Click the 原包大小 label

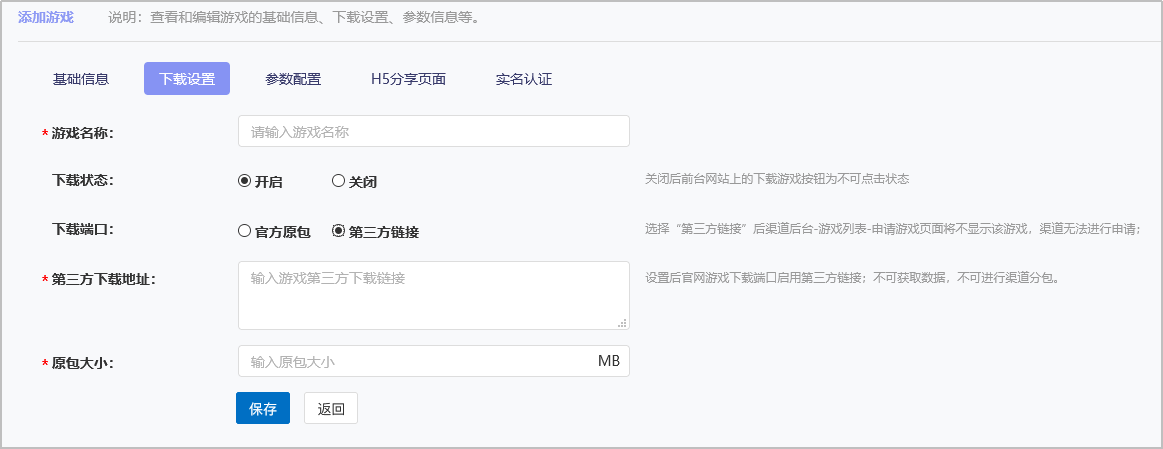click(82, 364)
